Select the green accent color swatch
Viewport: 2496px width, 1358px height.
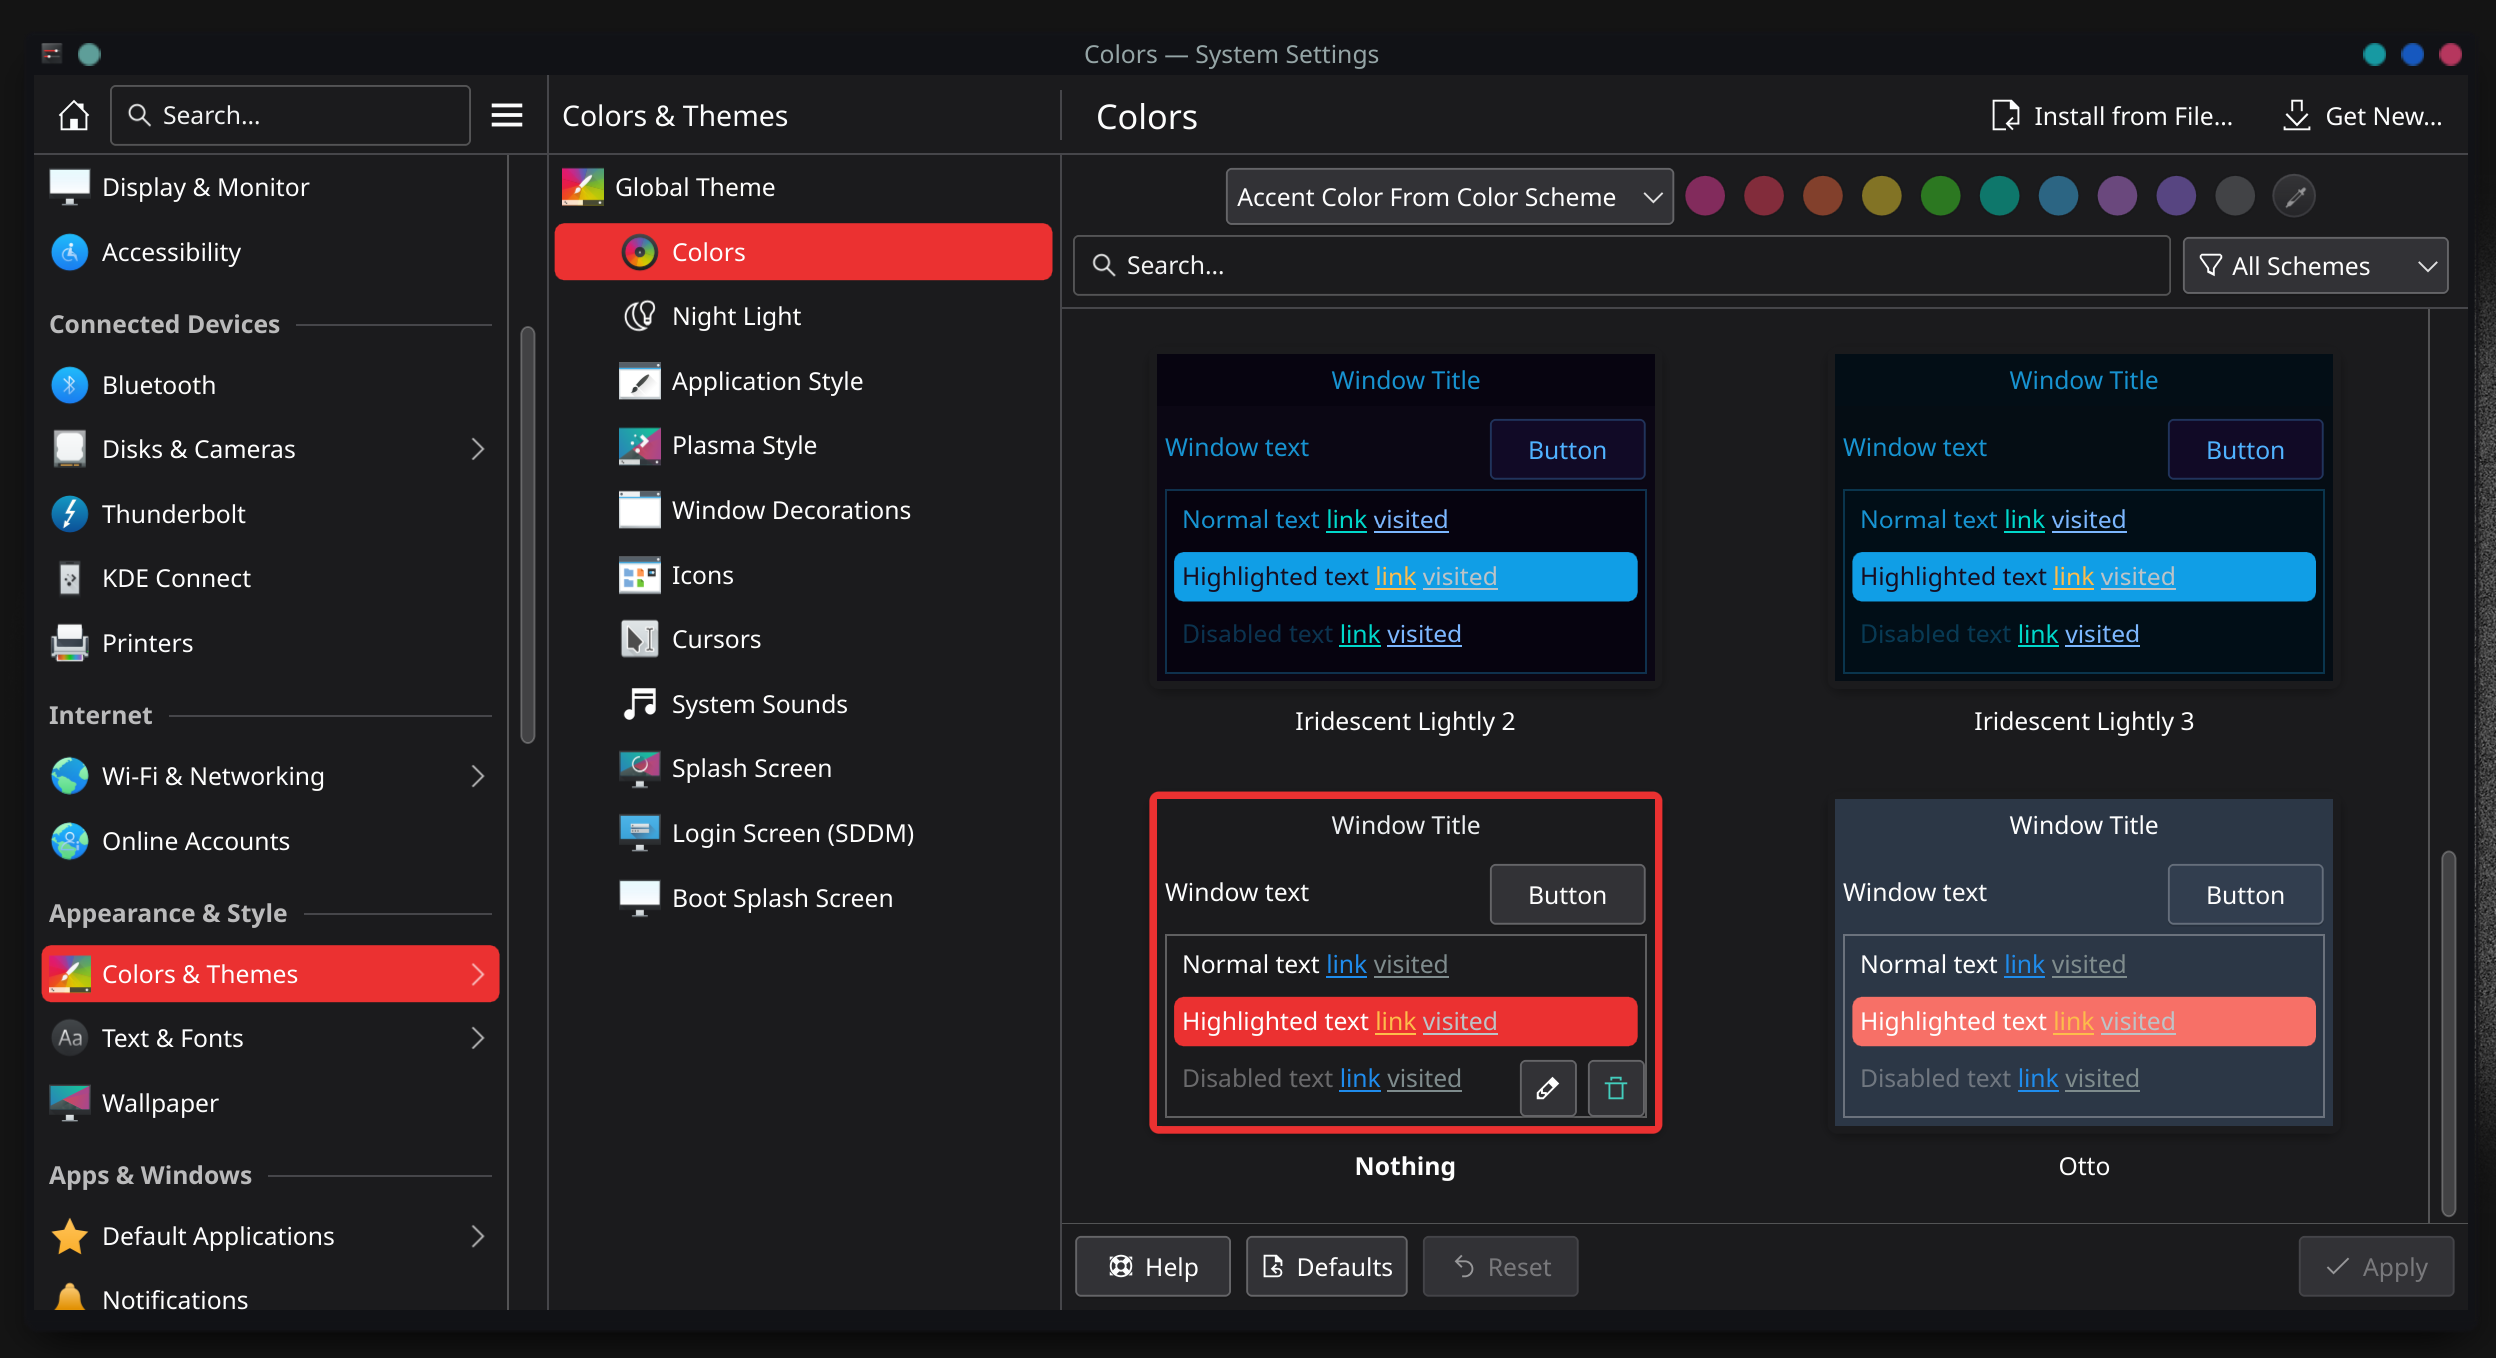tap(1940, 196)
